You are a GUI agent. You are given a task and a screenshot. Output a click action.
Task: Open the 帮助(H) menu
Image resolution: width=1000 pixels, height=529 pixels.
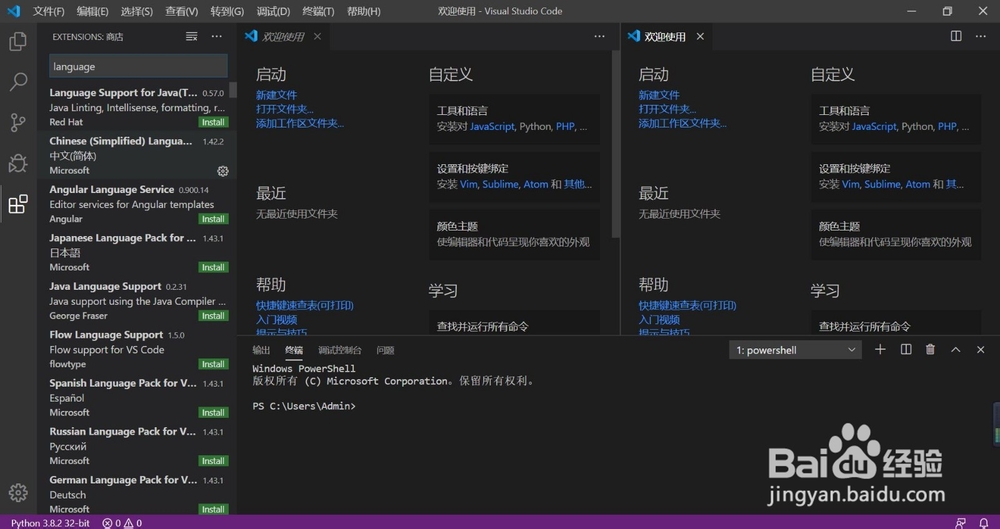pyautogui.click(x=364, y=11)
